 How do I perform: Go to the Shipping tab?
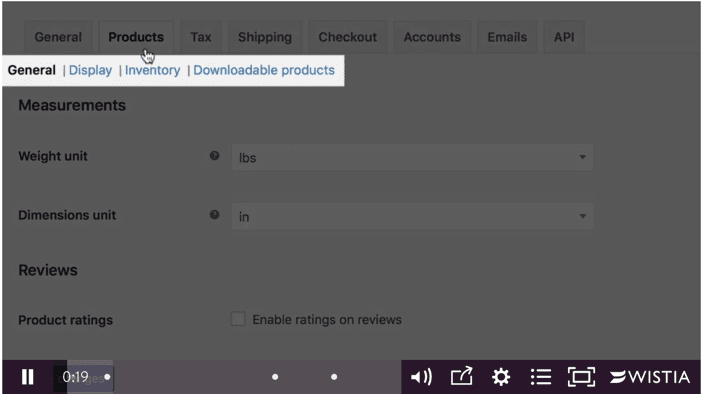click(265, 37)
